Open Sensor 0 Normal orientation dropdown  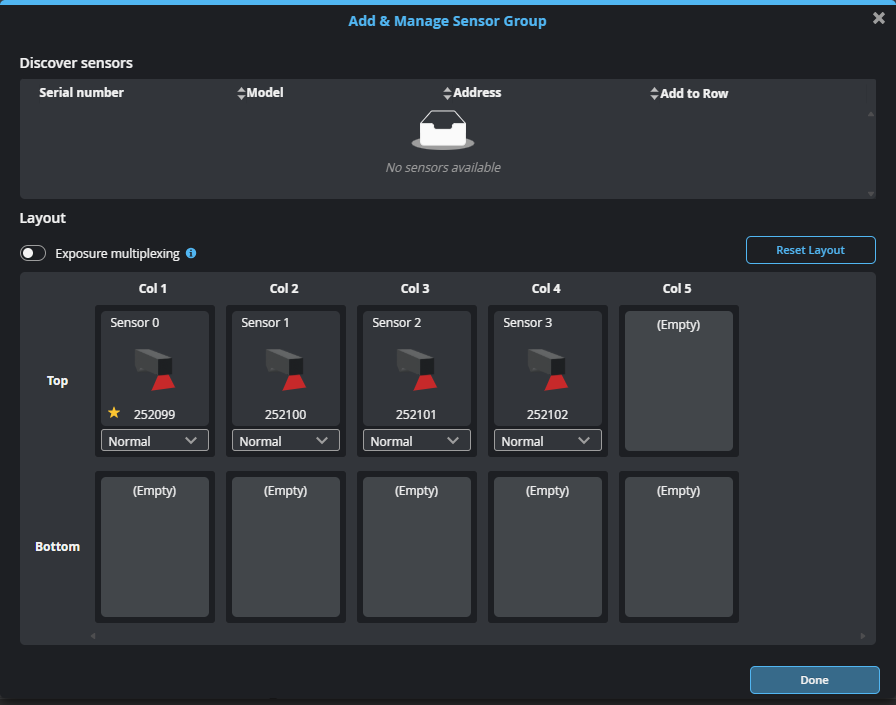(155, 441)
